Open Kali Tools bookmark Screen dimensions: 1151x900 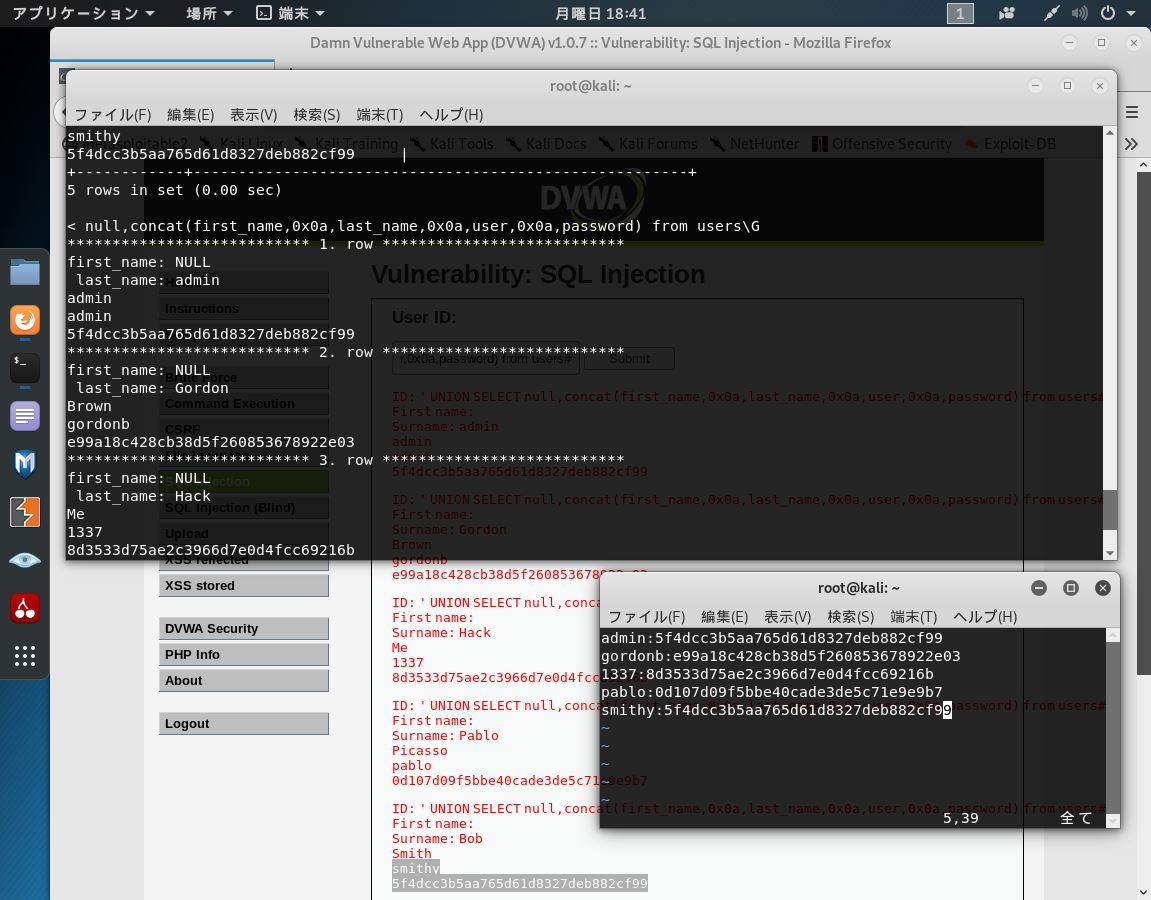(x=452, y=144)
